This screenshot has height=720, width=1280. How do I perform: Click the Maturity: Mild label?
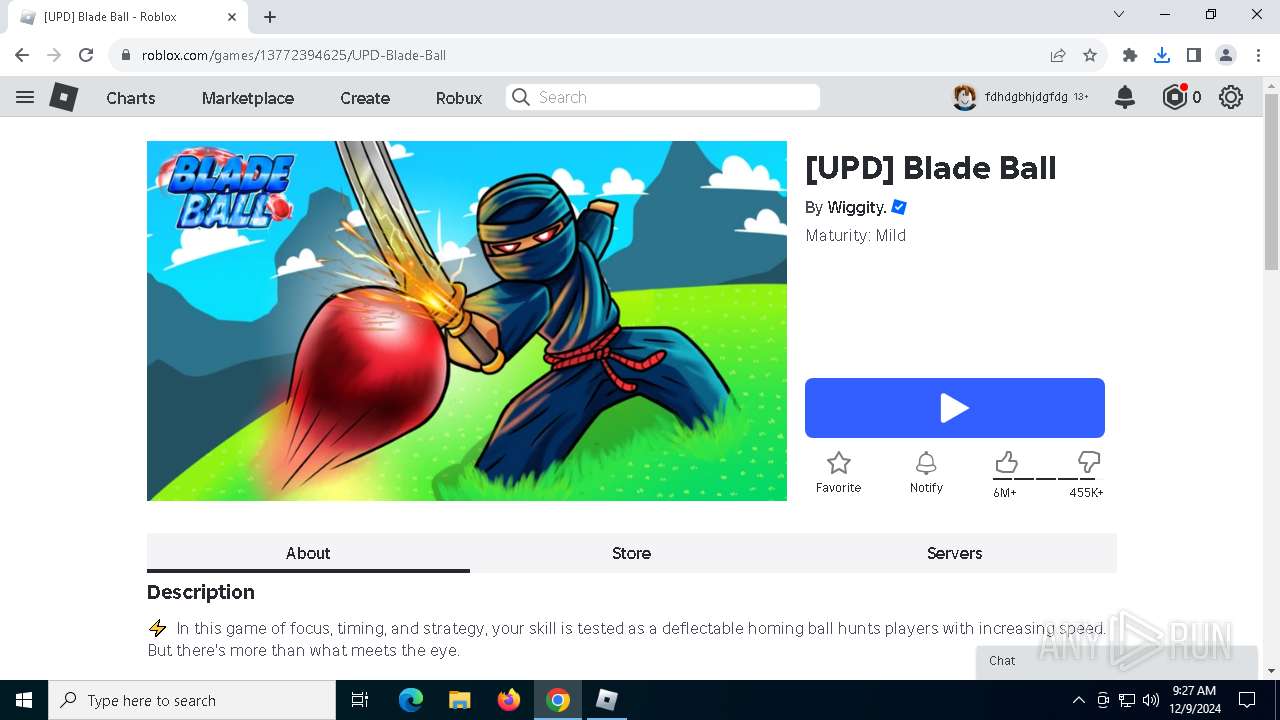tap(856, 236)
